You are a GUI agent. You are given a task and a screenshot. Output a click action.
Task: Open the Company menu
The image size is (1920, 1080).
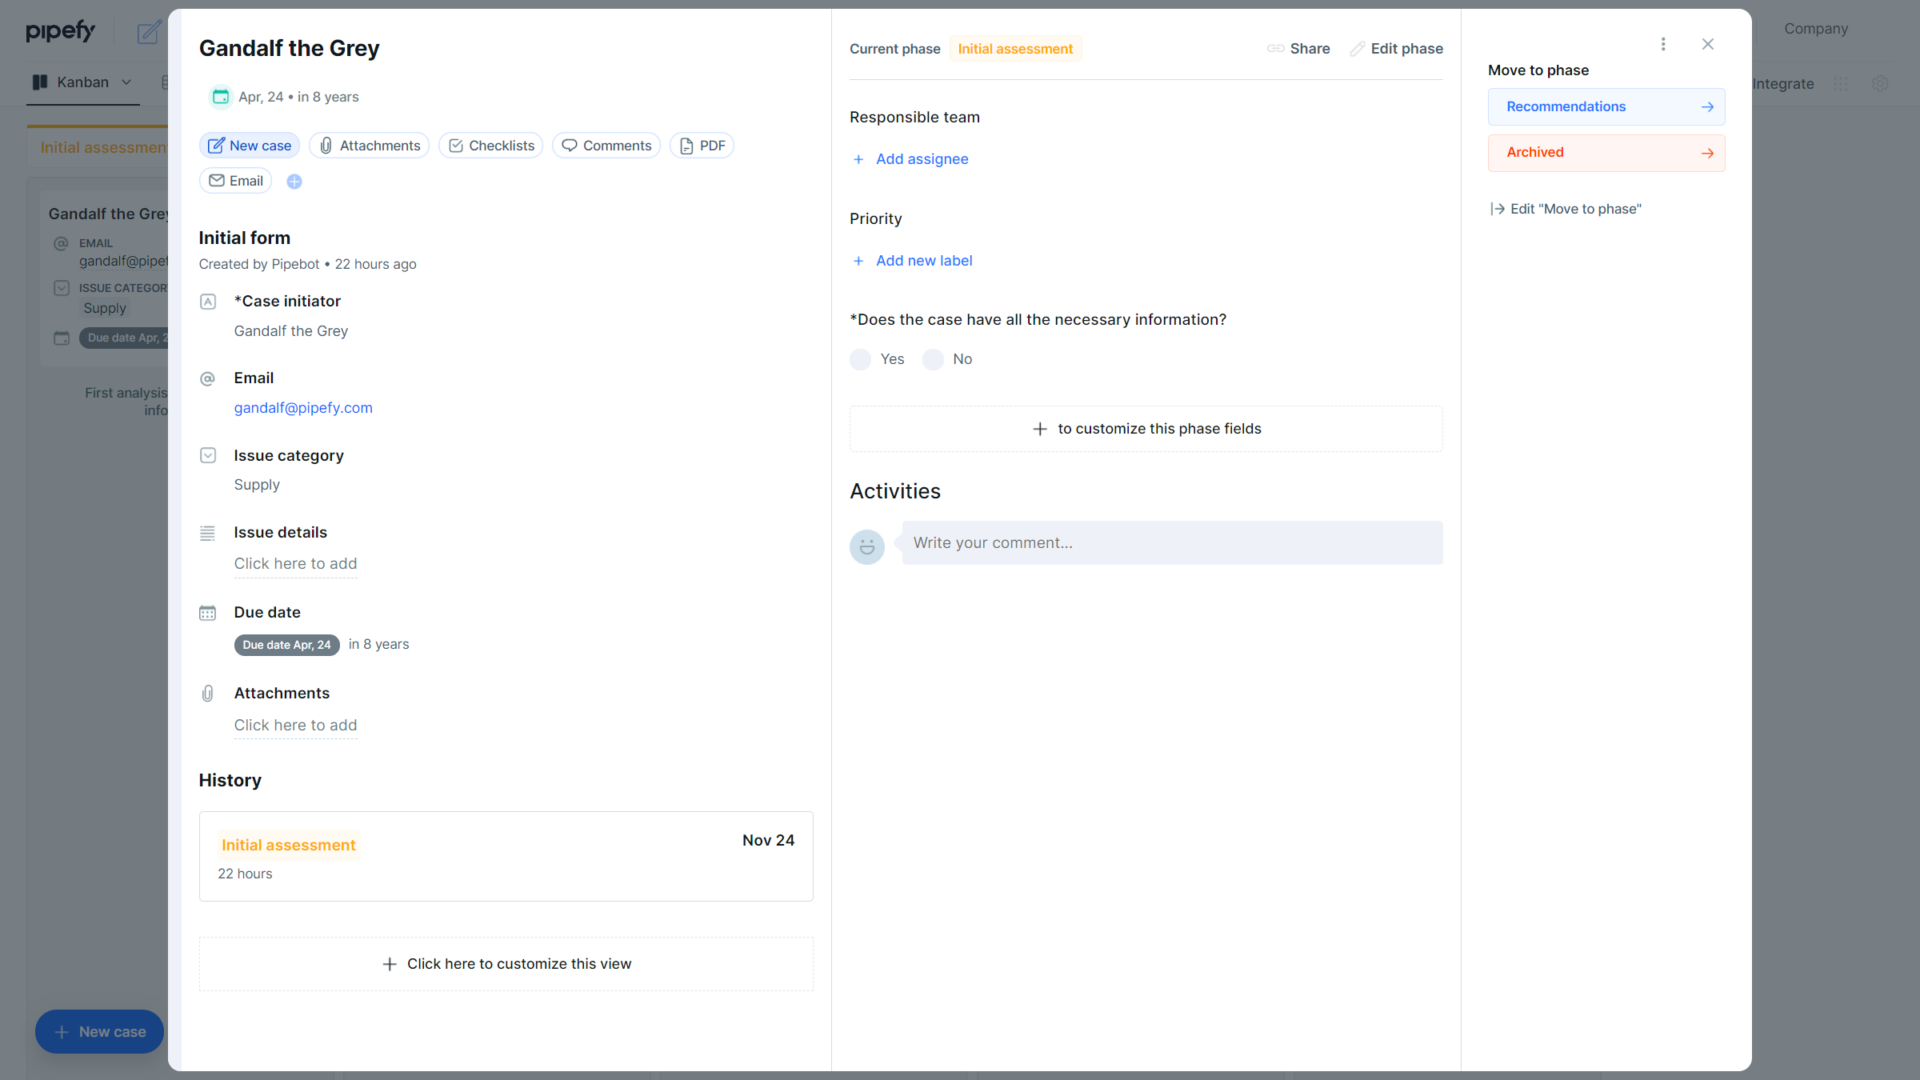[1815, 29]
